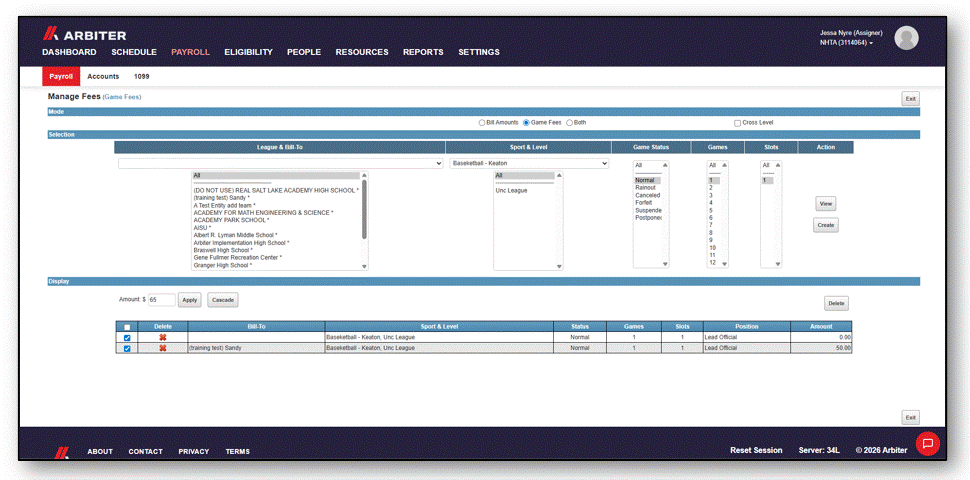
Task: Open the REPORTS menu
Action: (x=423, y=52)
